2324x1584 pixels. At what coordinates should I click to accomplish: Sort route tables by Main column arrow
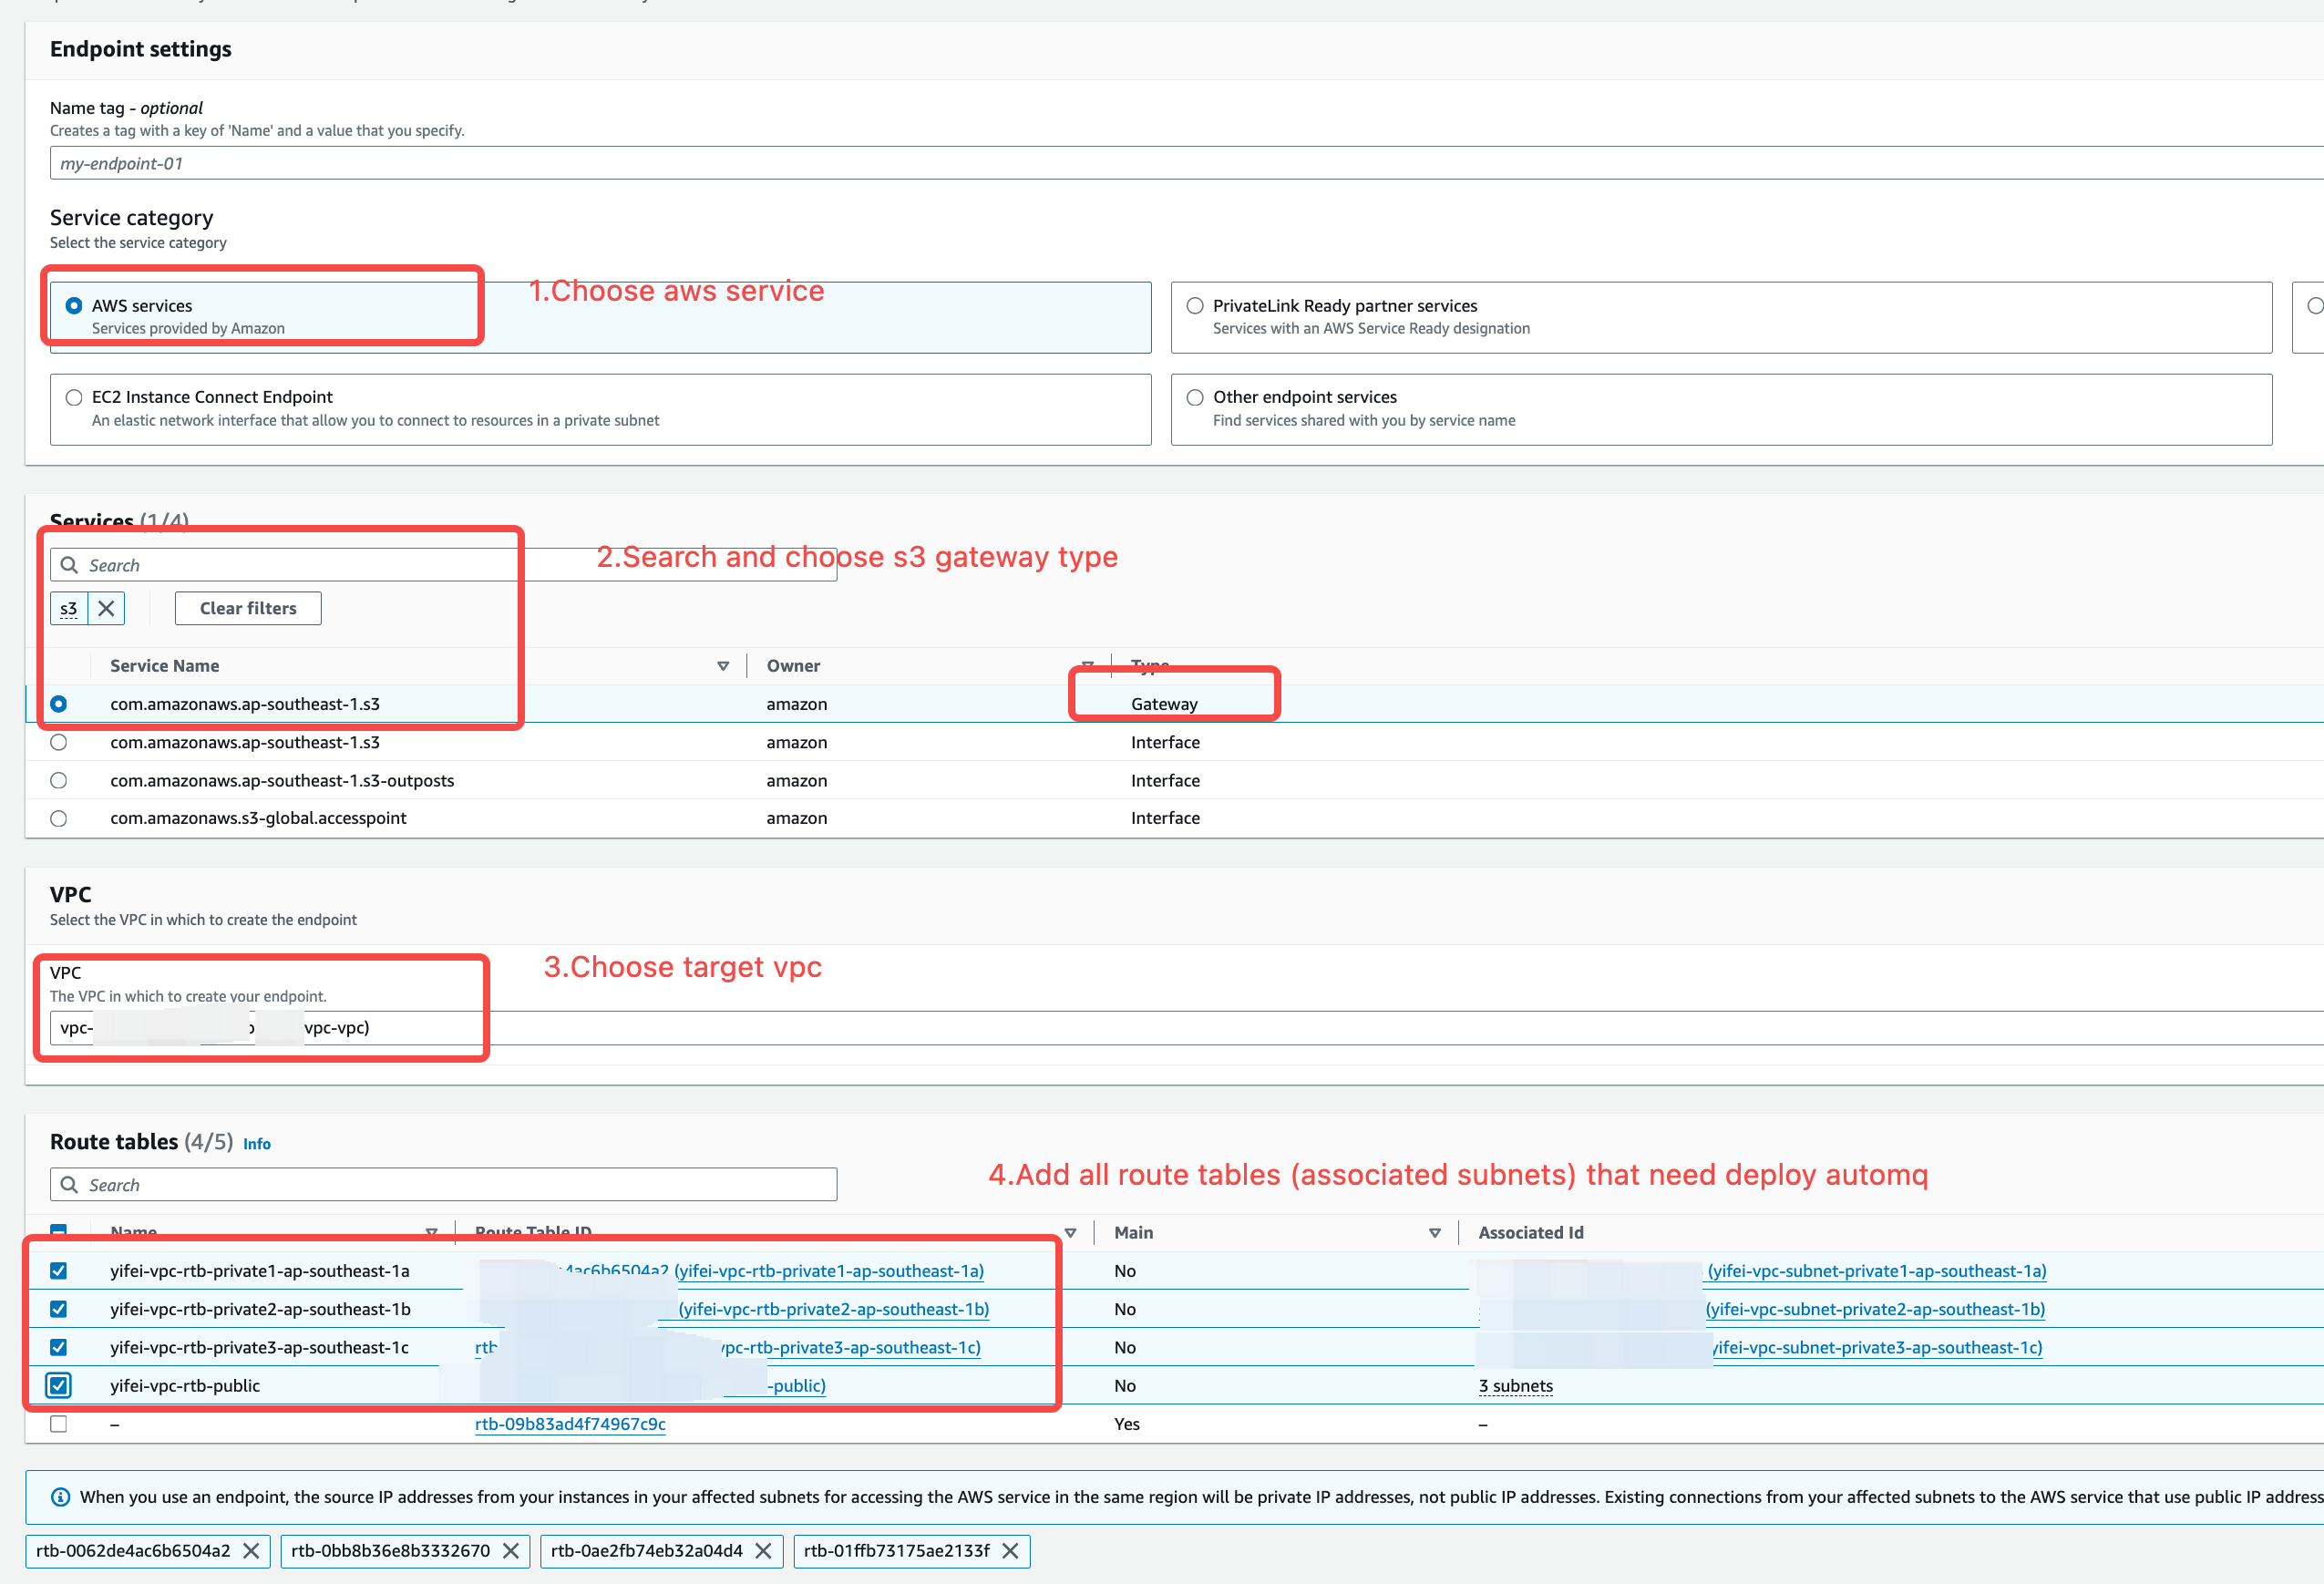pyautogui.click(x=1434, y=1233)
